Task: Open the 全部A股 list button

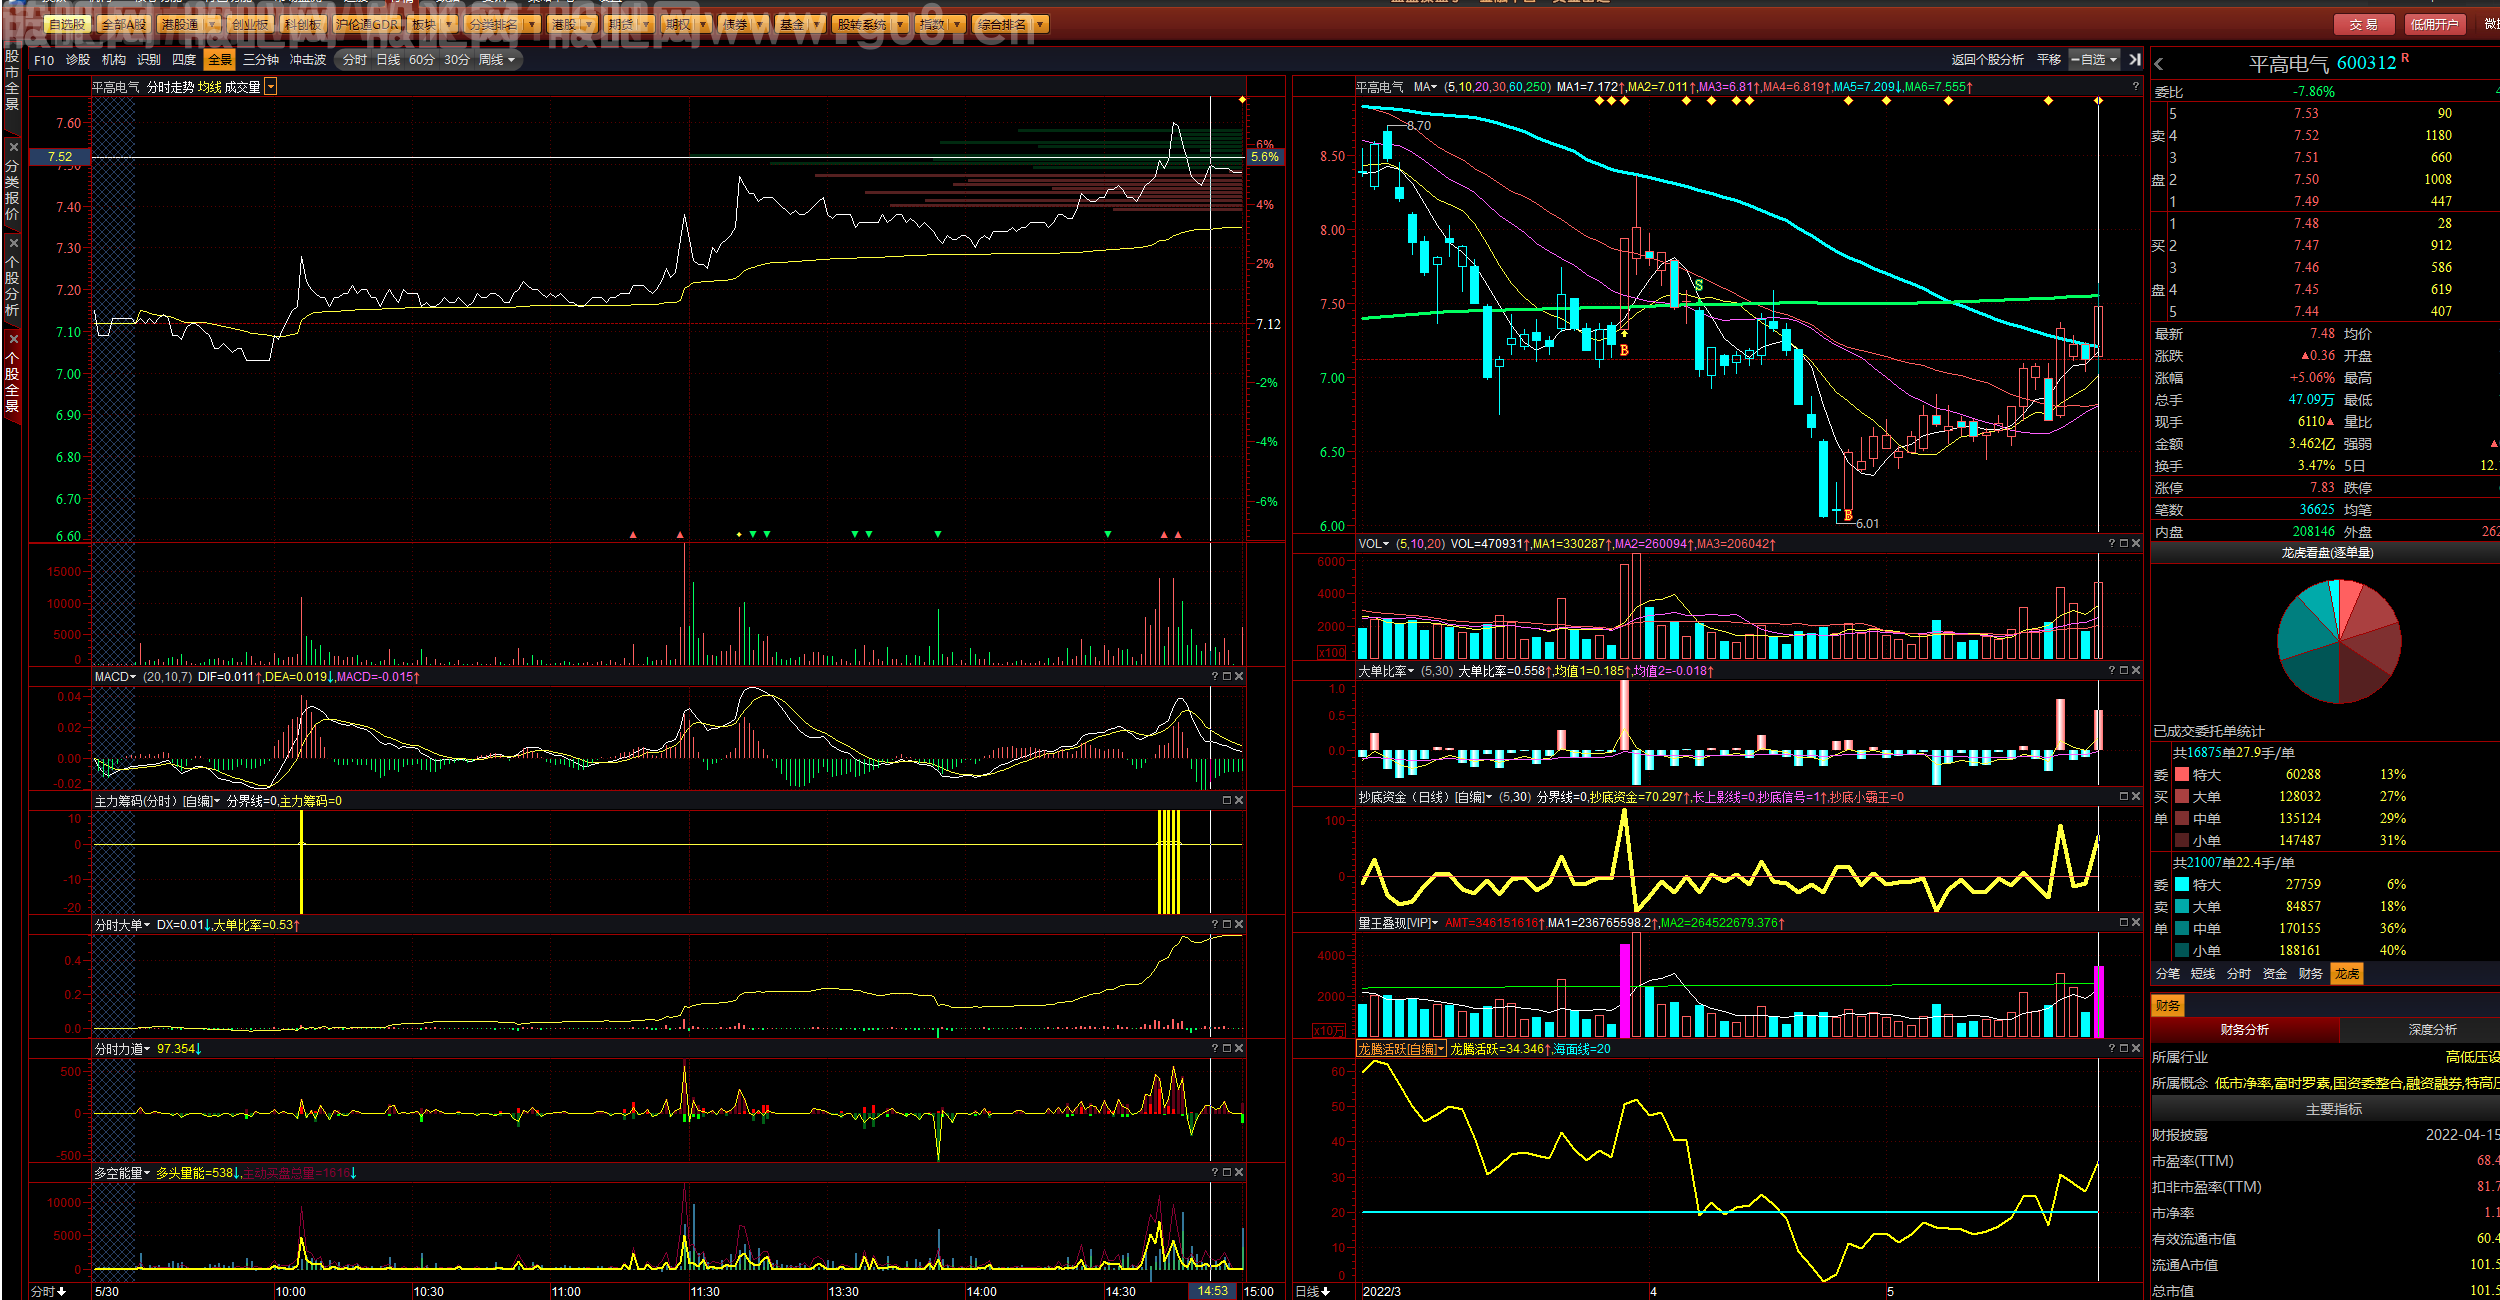Action: point(124,24)
